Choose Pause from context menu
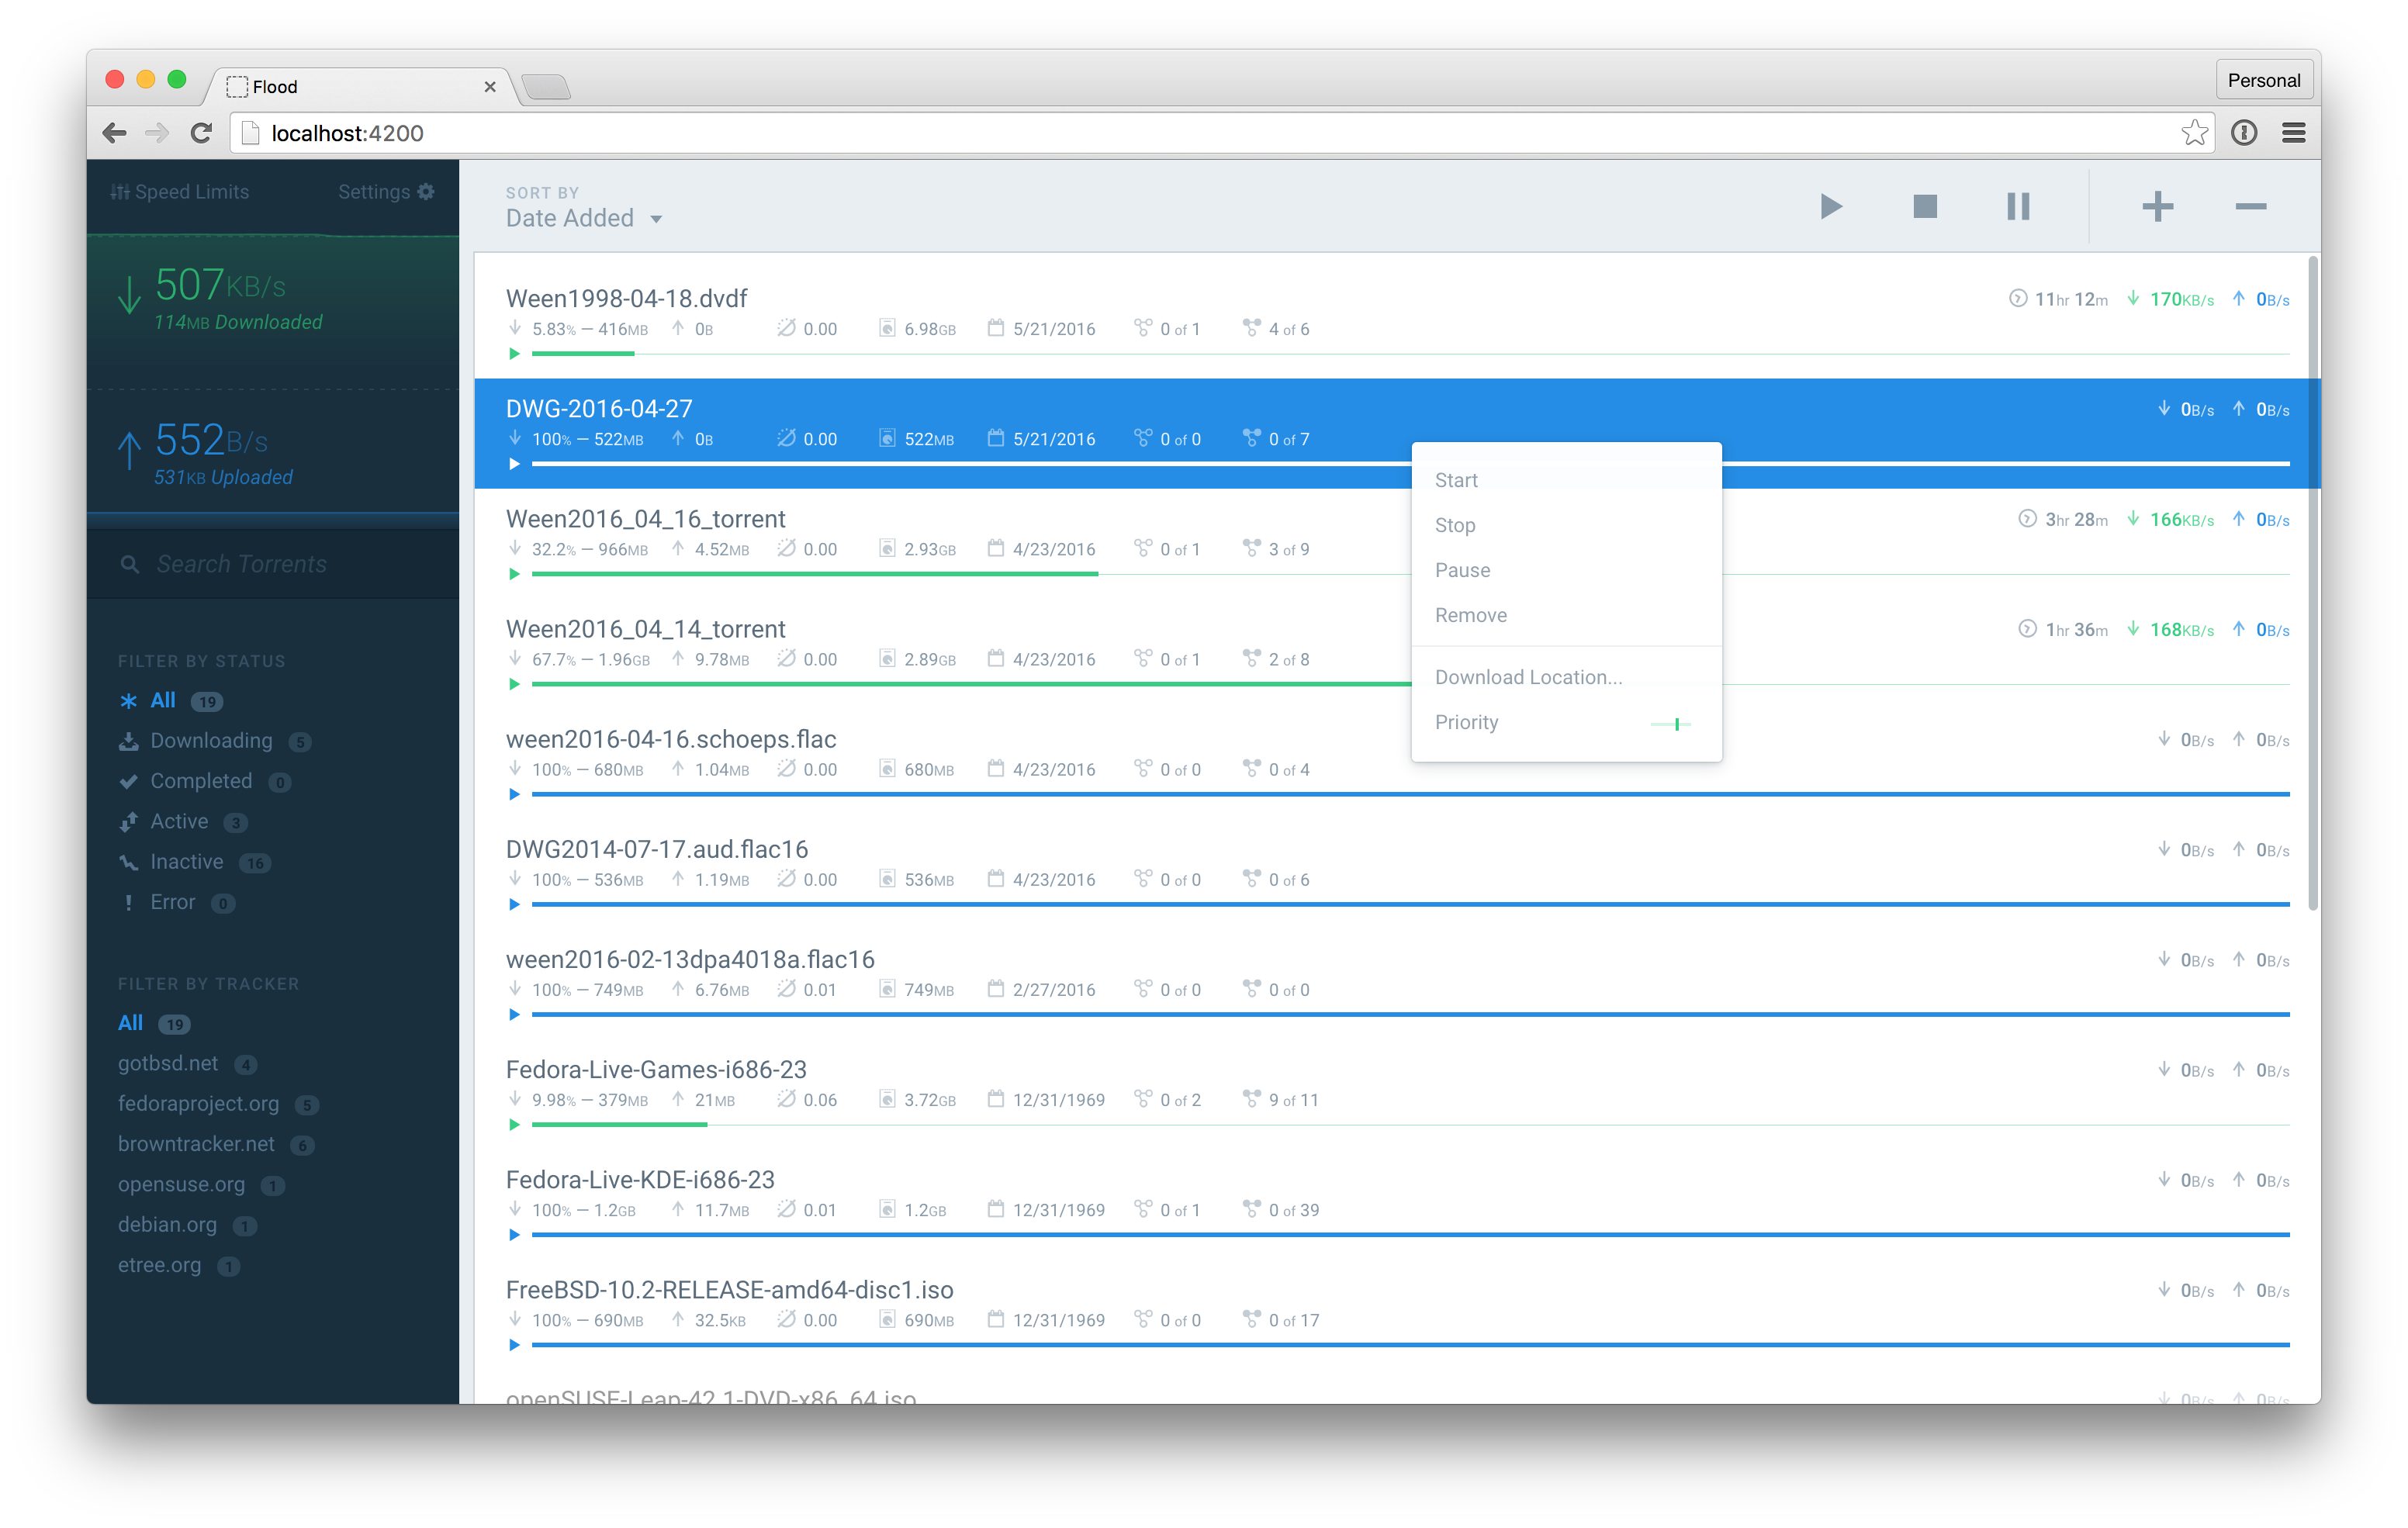The width and height of the screenshot is (2408, 1528). [x=1462, y=570]
